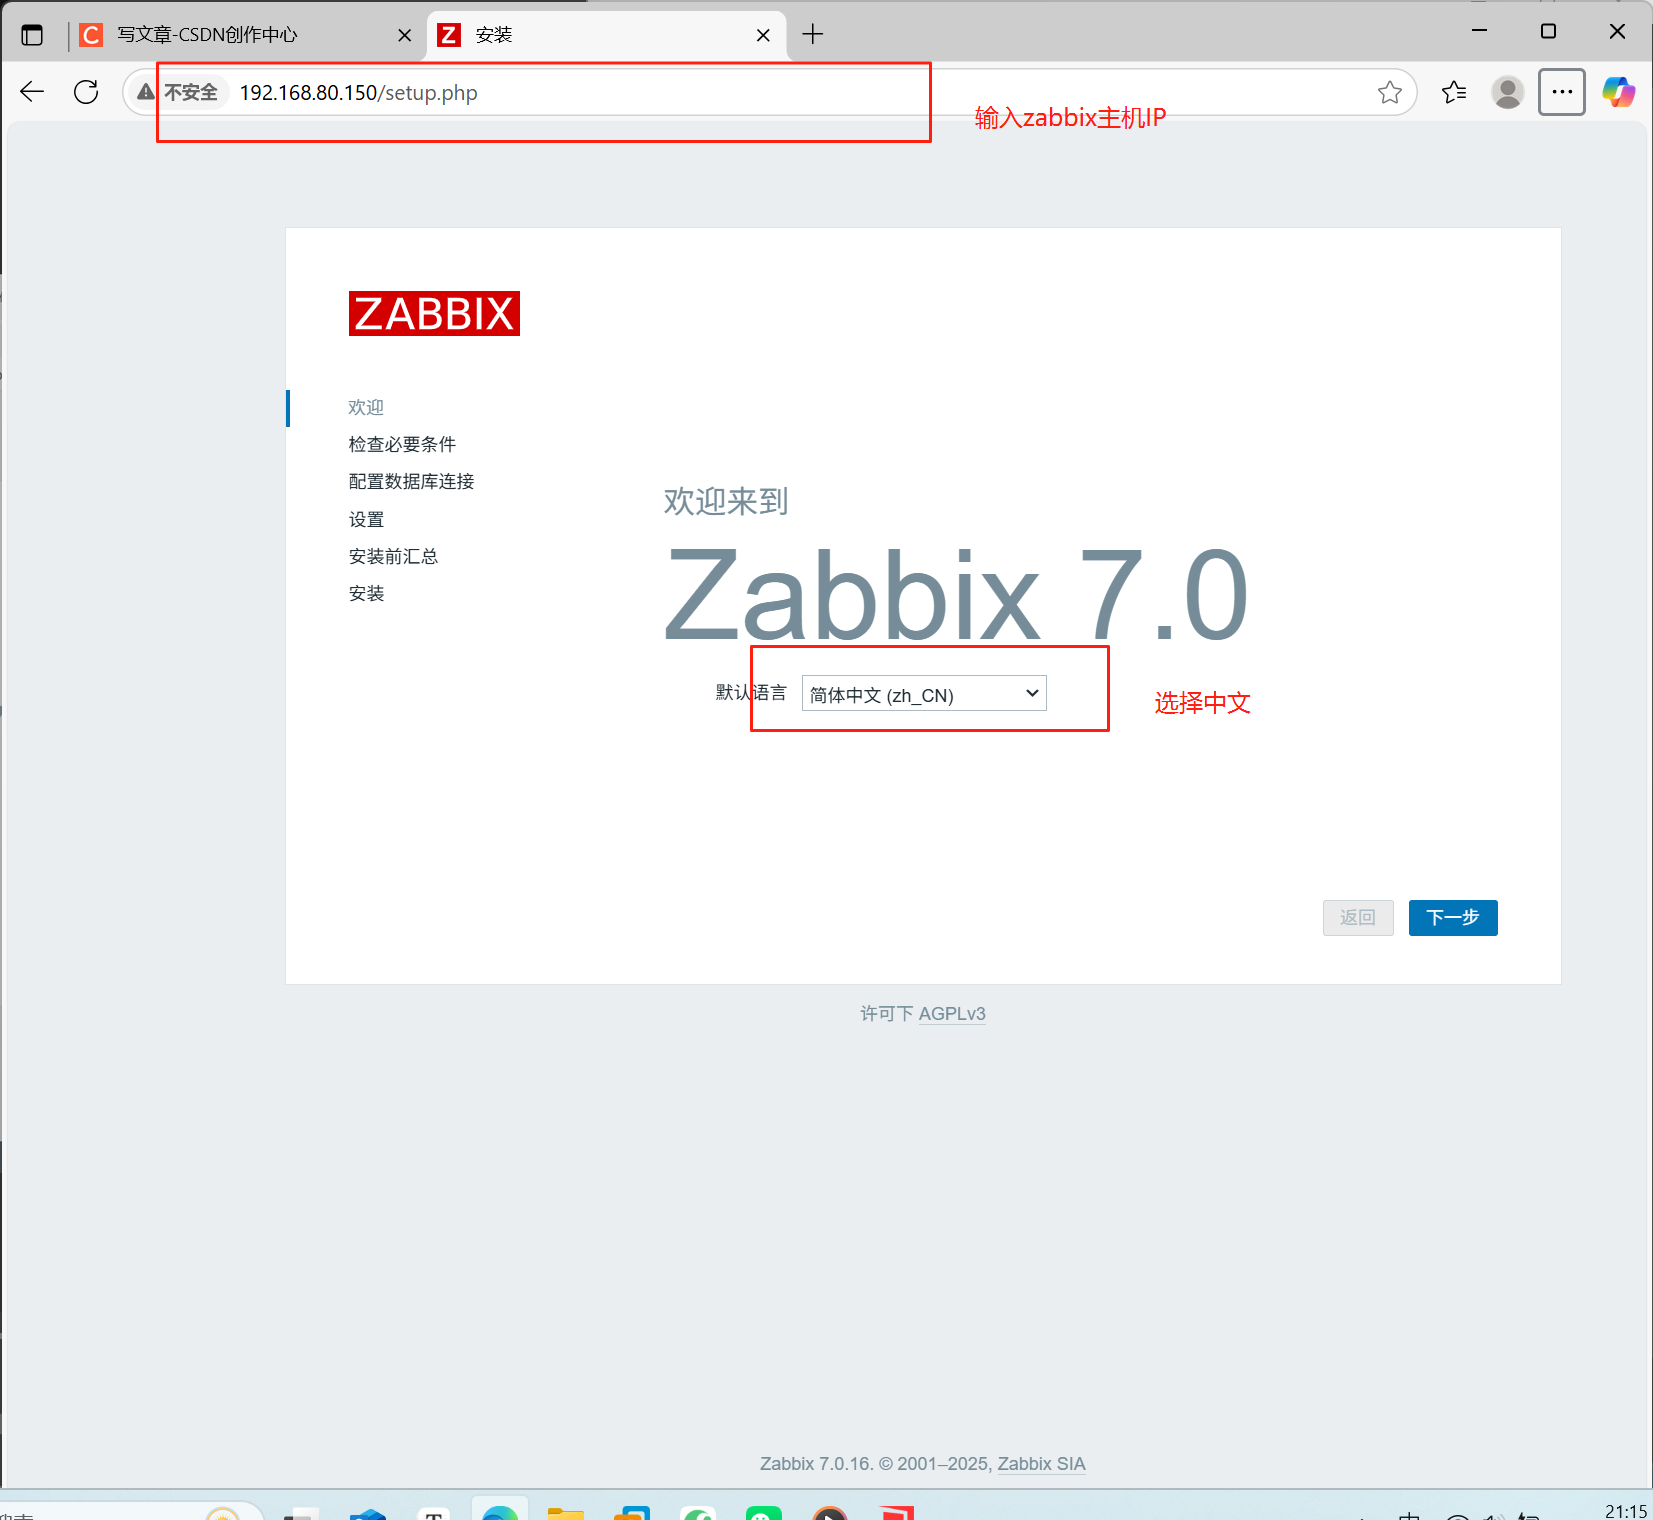Close the 安装 tab
The height and width of the screenshot is (1520, 1653).
tap(763, 35)
